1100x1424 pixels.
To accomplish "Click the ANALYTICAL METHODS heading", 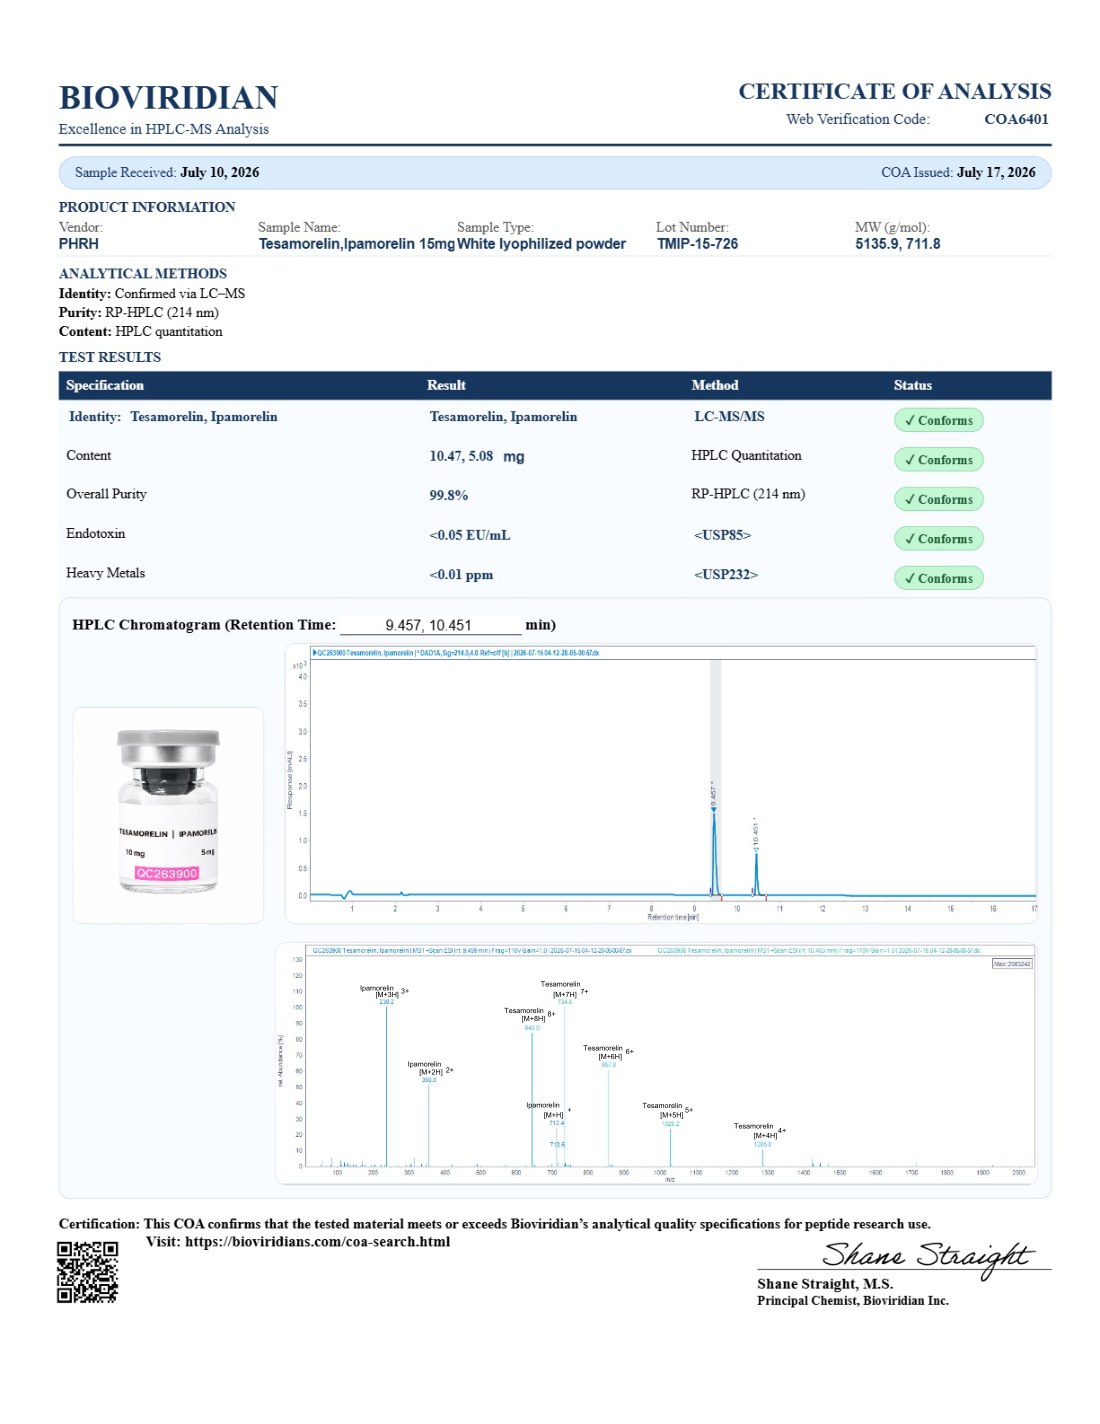I will click(x=143, y=273).
